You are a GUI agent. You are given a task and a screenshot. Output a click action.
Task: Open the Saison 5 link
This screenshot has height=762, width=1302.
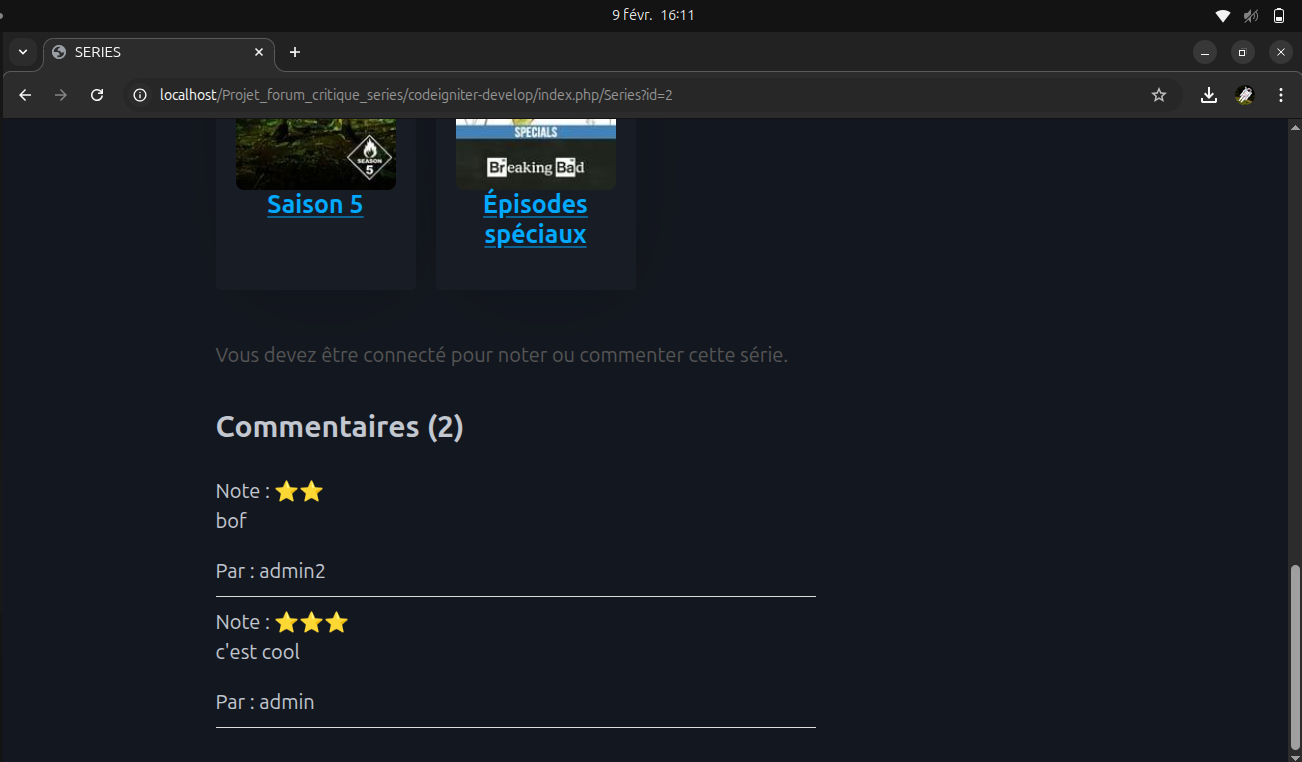(x=315, y=205)
